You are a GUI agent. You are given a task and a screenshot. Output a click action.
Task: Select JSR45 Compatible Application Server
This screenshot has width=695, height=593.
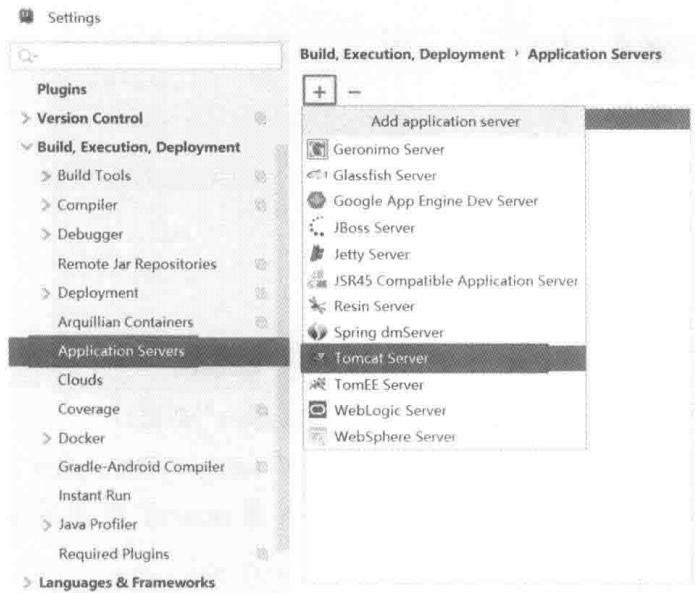click(444, 280)
